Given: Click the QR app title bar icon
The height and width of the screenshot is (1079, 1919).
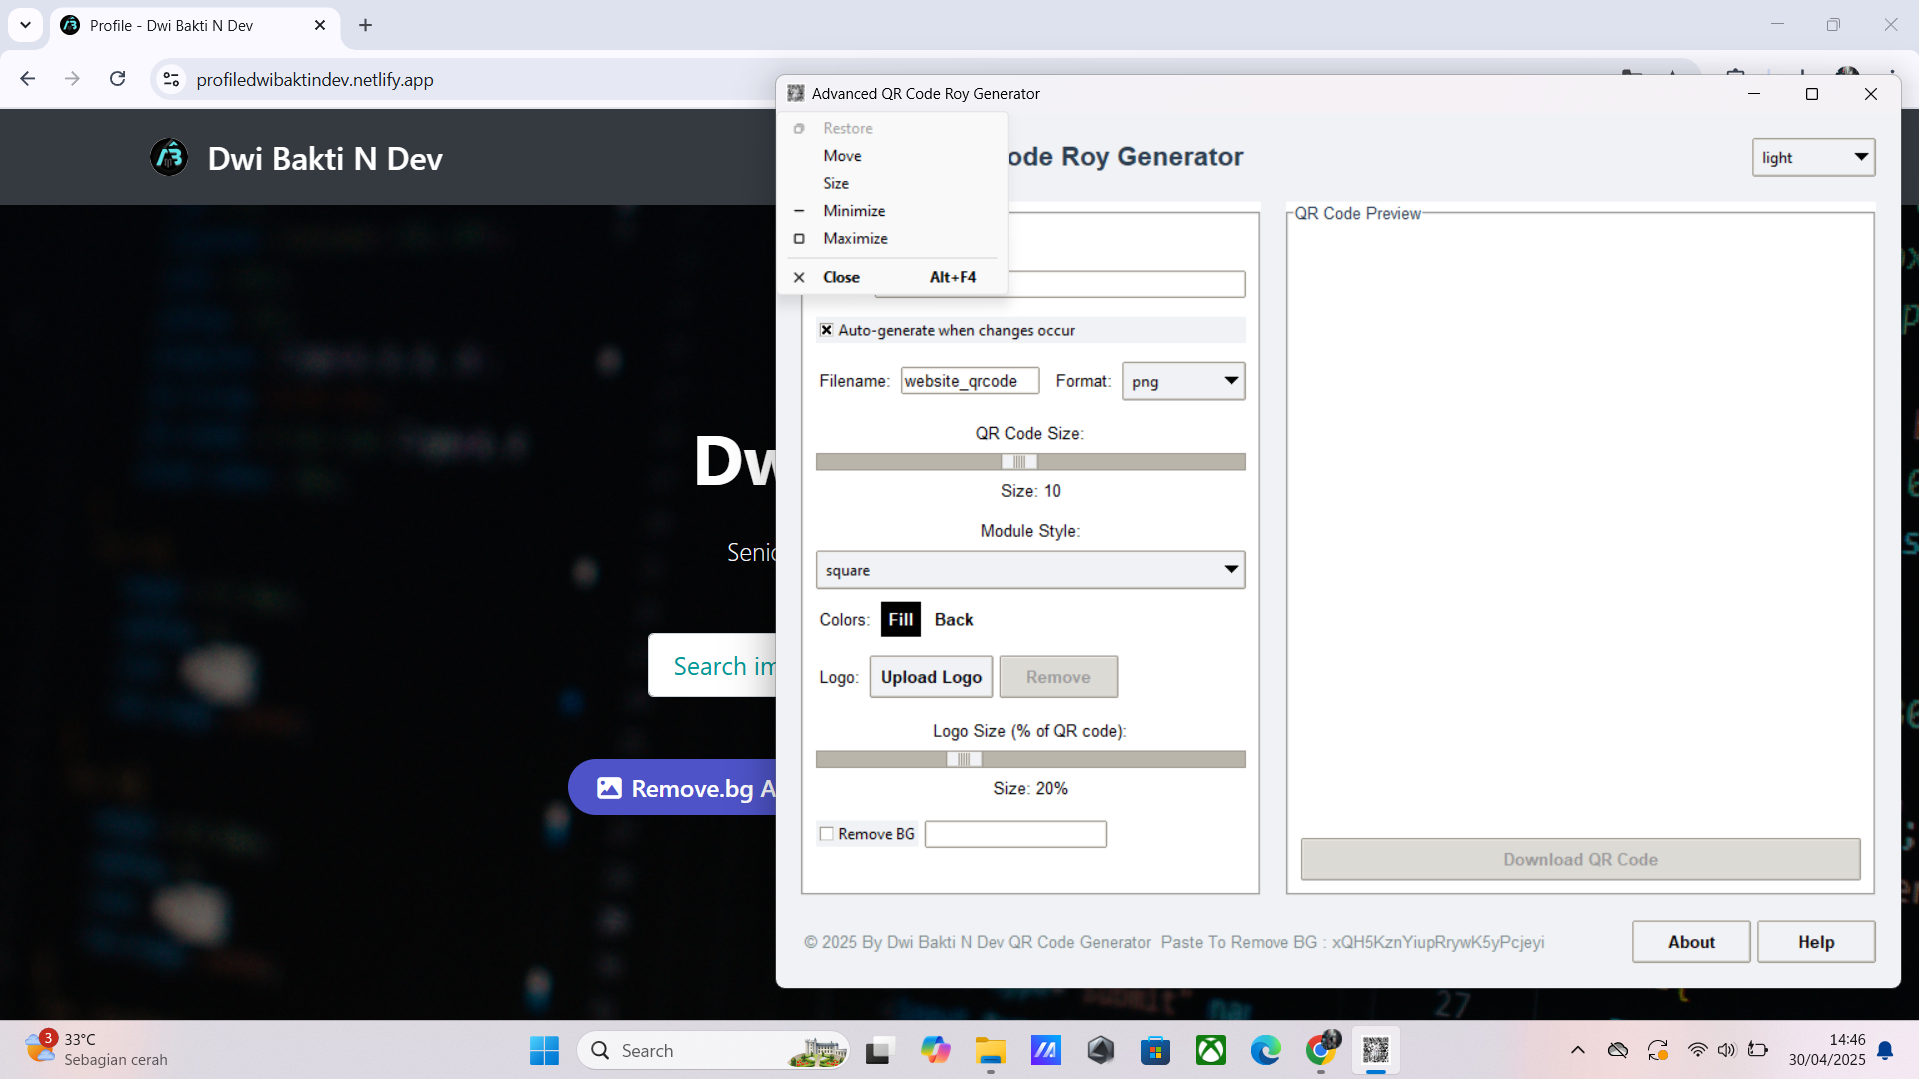Looking at the screenshot, I should click(796, 93).
